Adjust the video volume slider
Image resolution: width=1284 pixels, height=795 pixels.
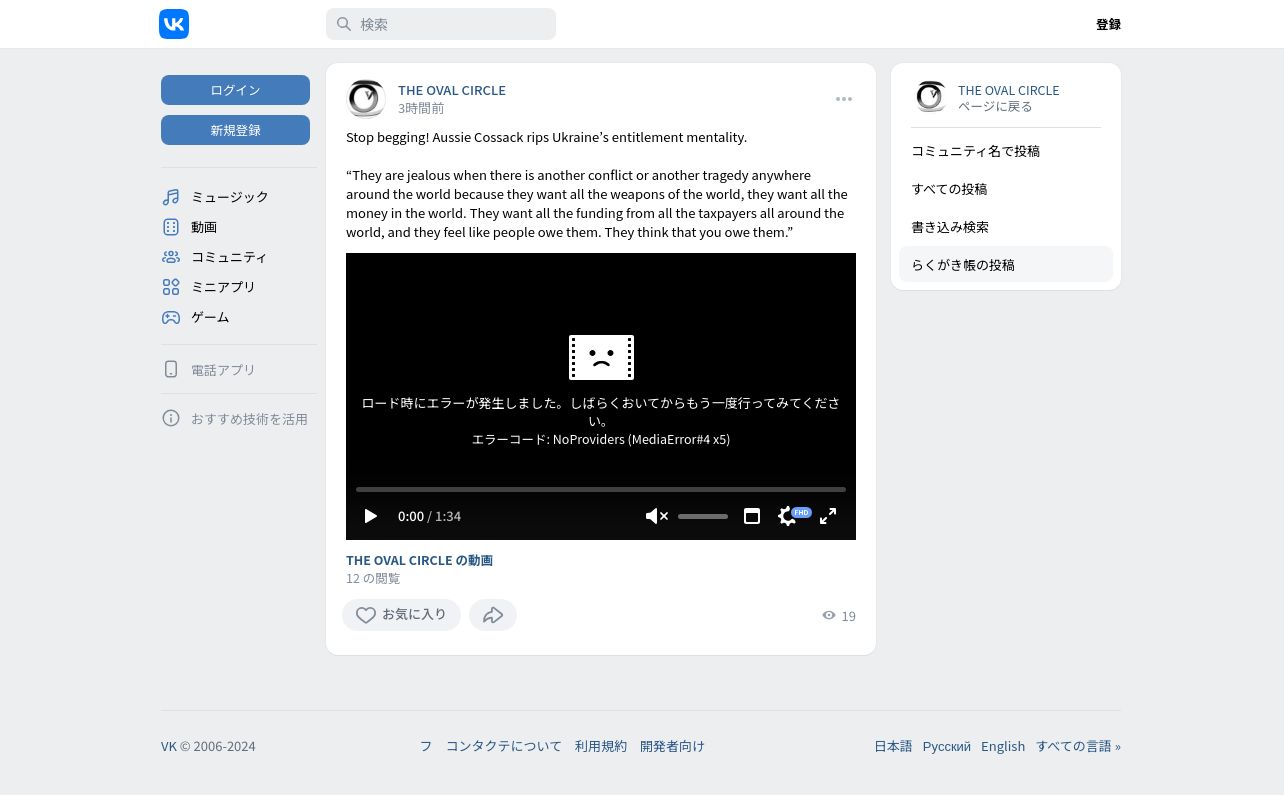pos(703,516)
